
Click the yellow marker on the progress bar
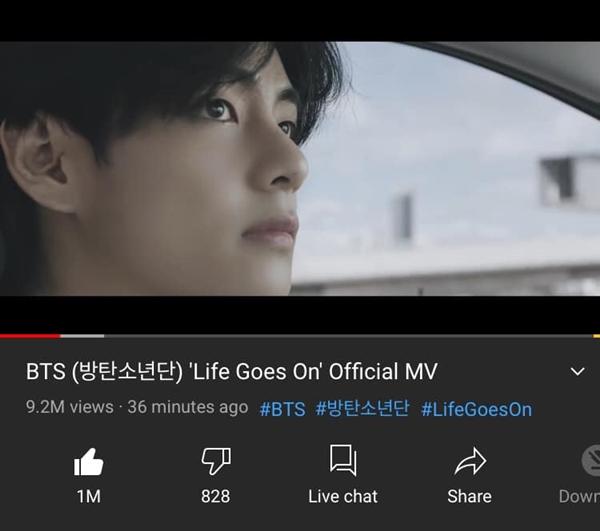pos(597,336)
